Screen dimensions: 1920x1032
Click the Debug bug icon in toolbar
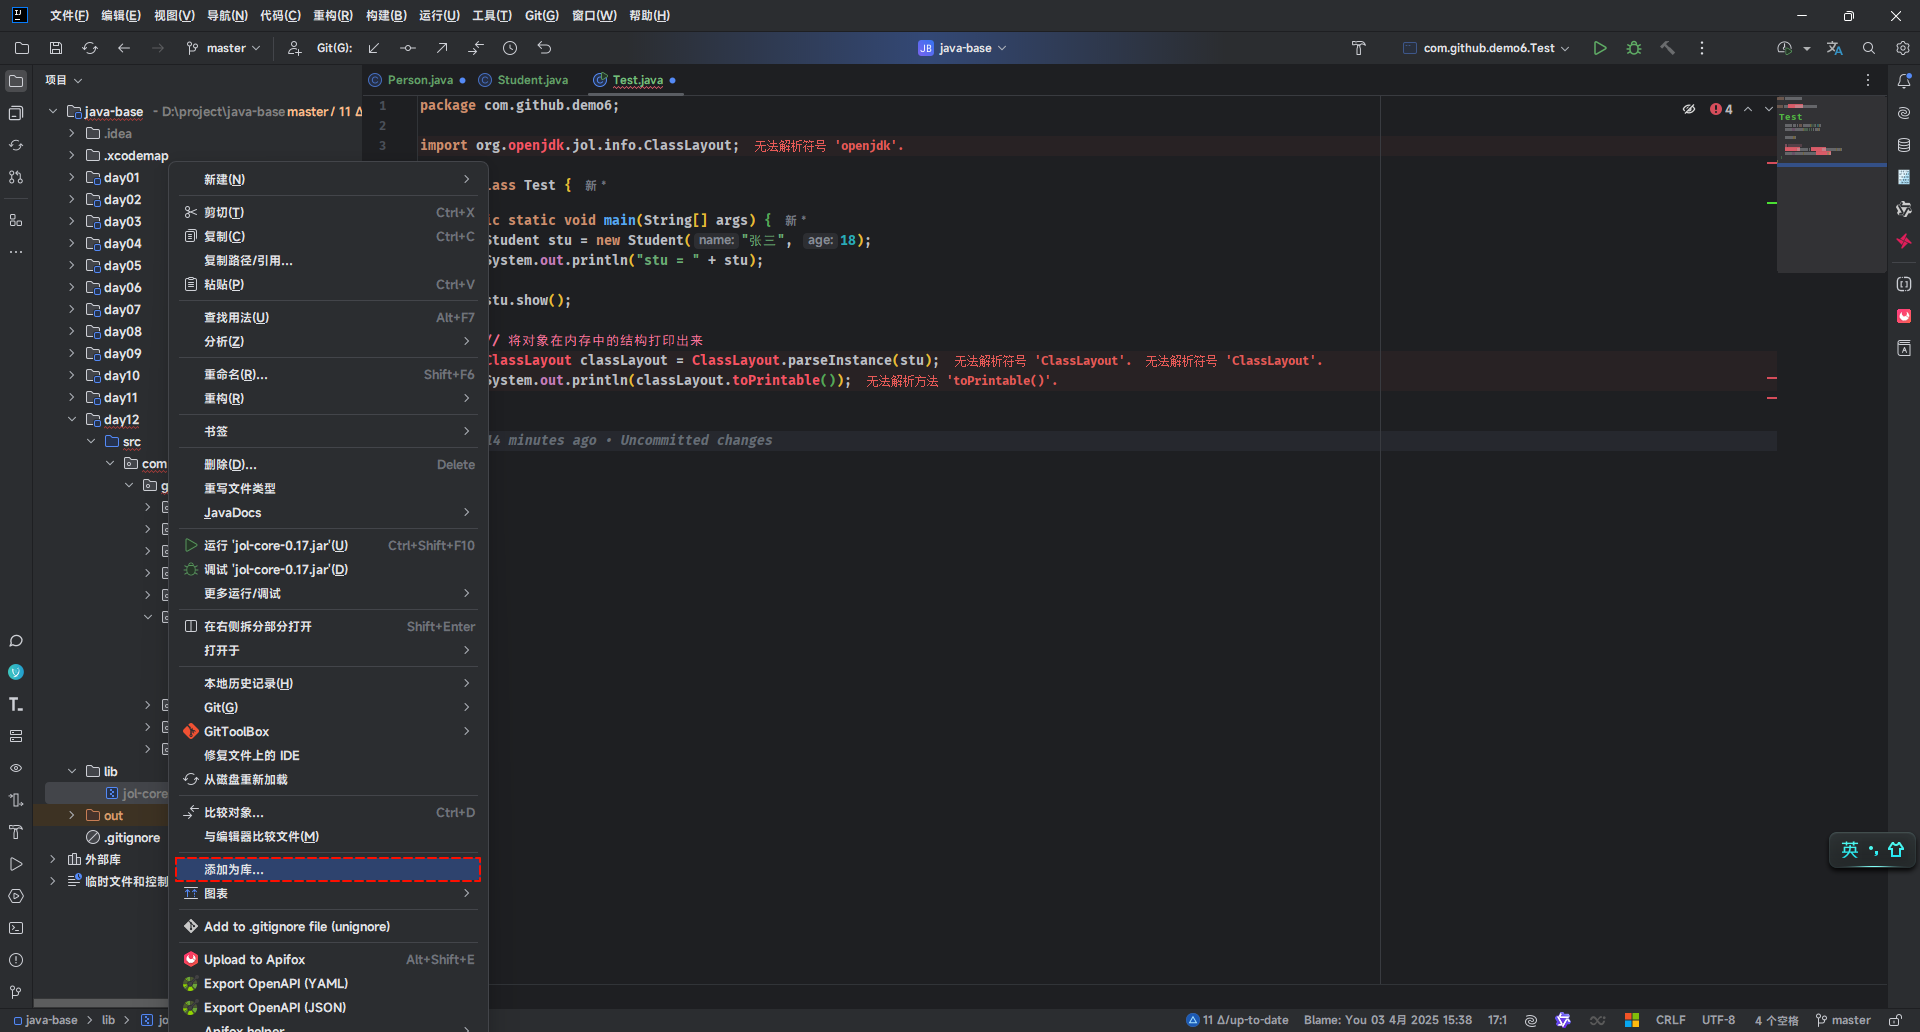pyautogui.click(x=1634, y=48)
